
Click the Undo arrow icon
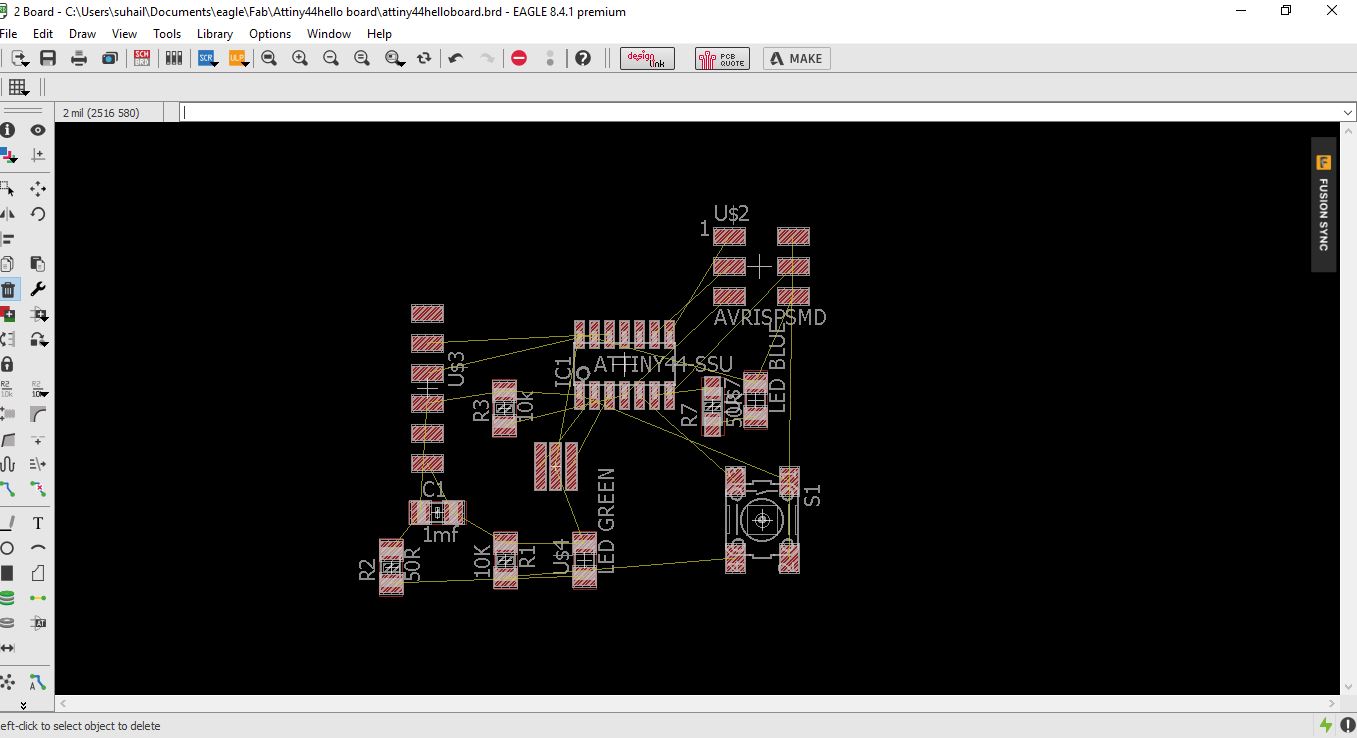(456, 58)
